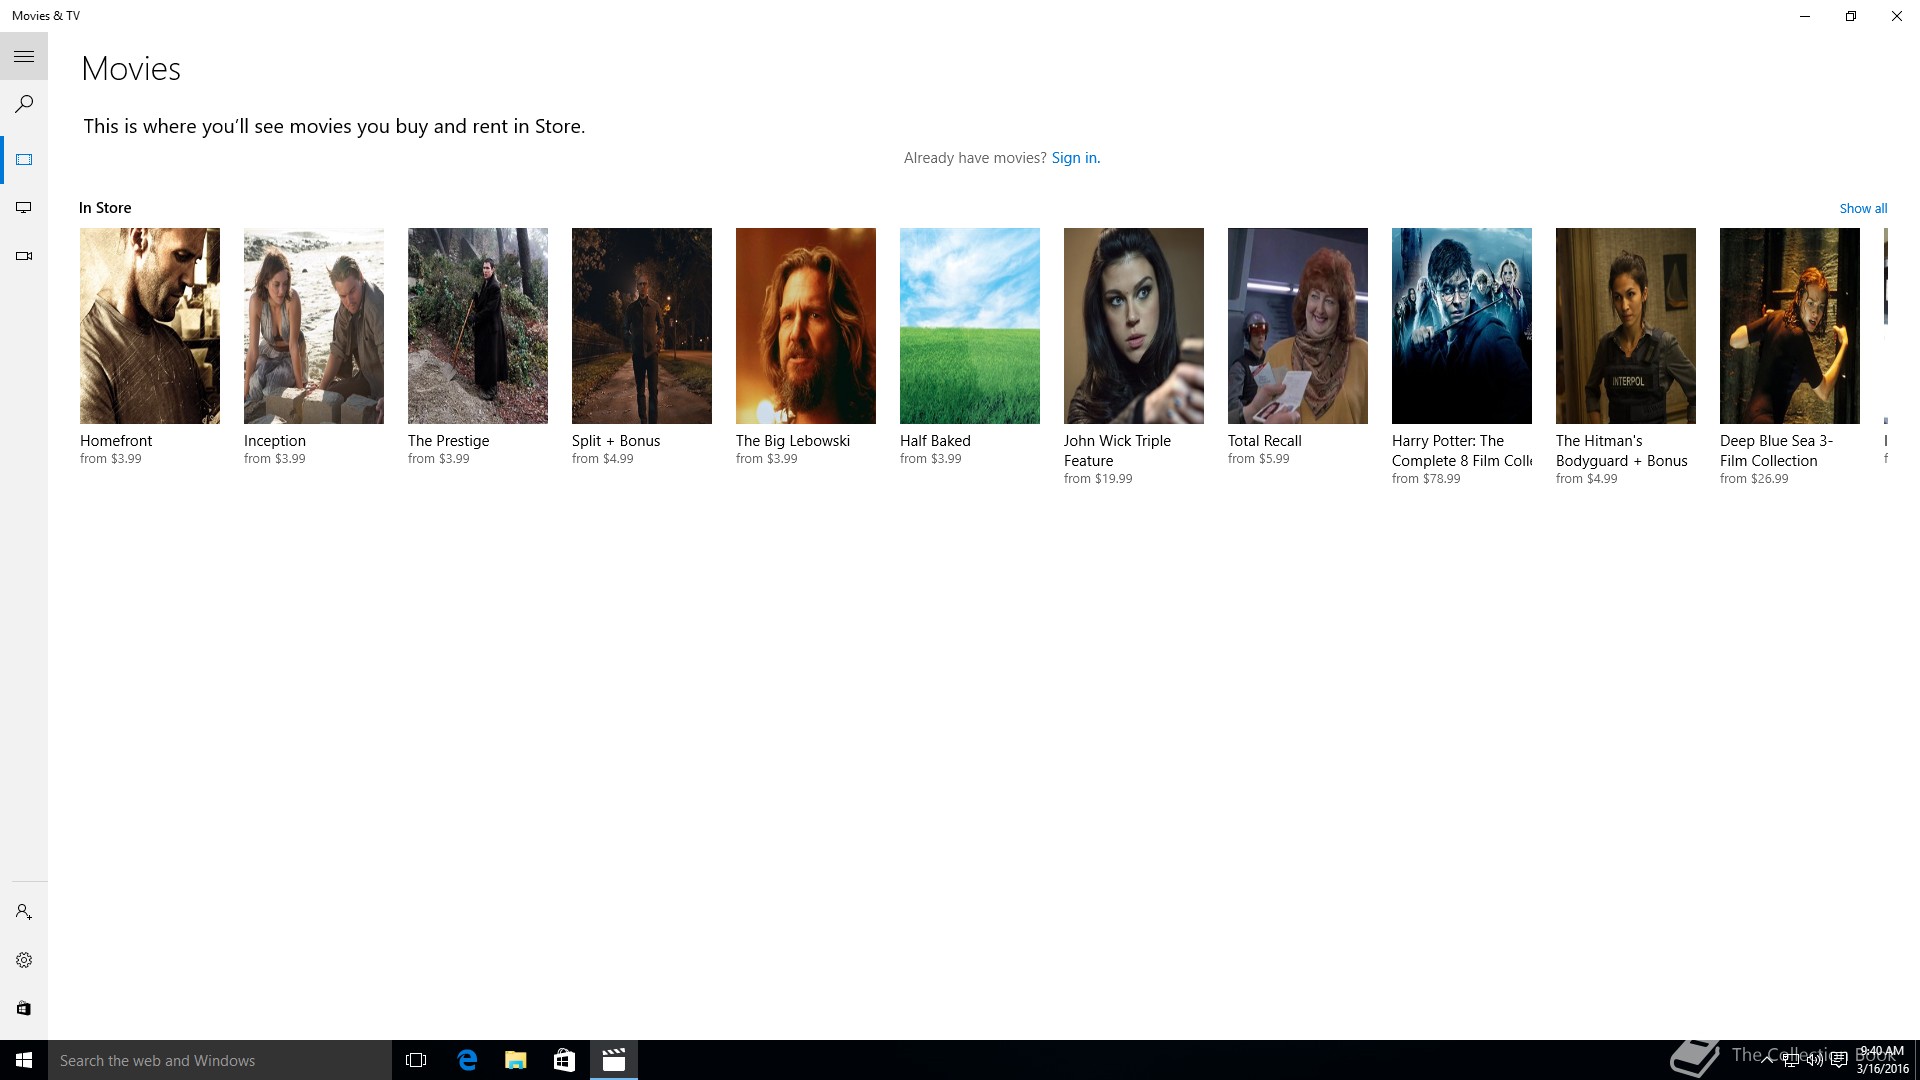Viewport: 1920px width, 1080px height.
Task: Click the 'from $5.99' price under Total Recall
Action: 1259,459
